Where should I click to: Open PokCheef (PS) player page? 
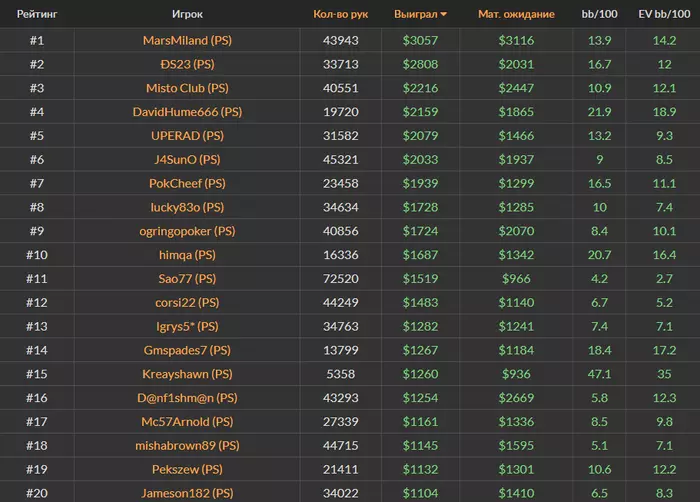[x=187, y=183]
